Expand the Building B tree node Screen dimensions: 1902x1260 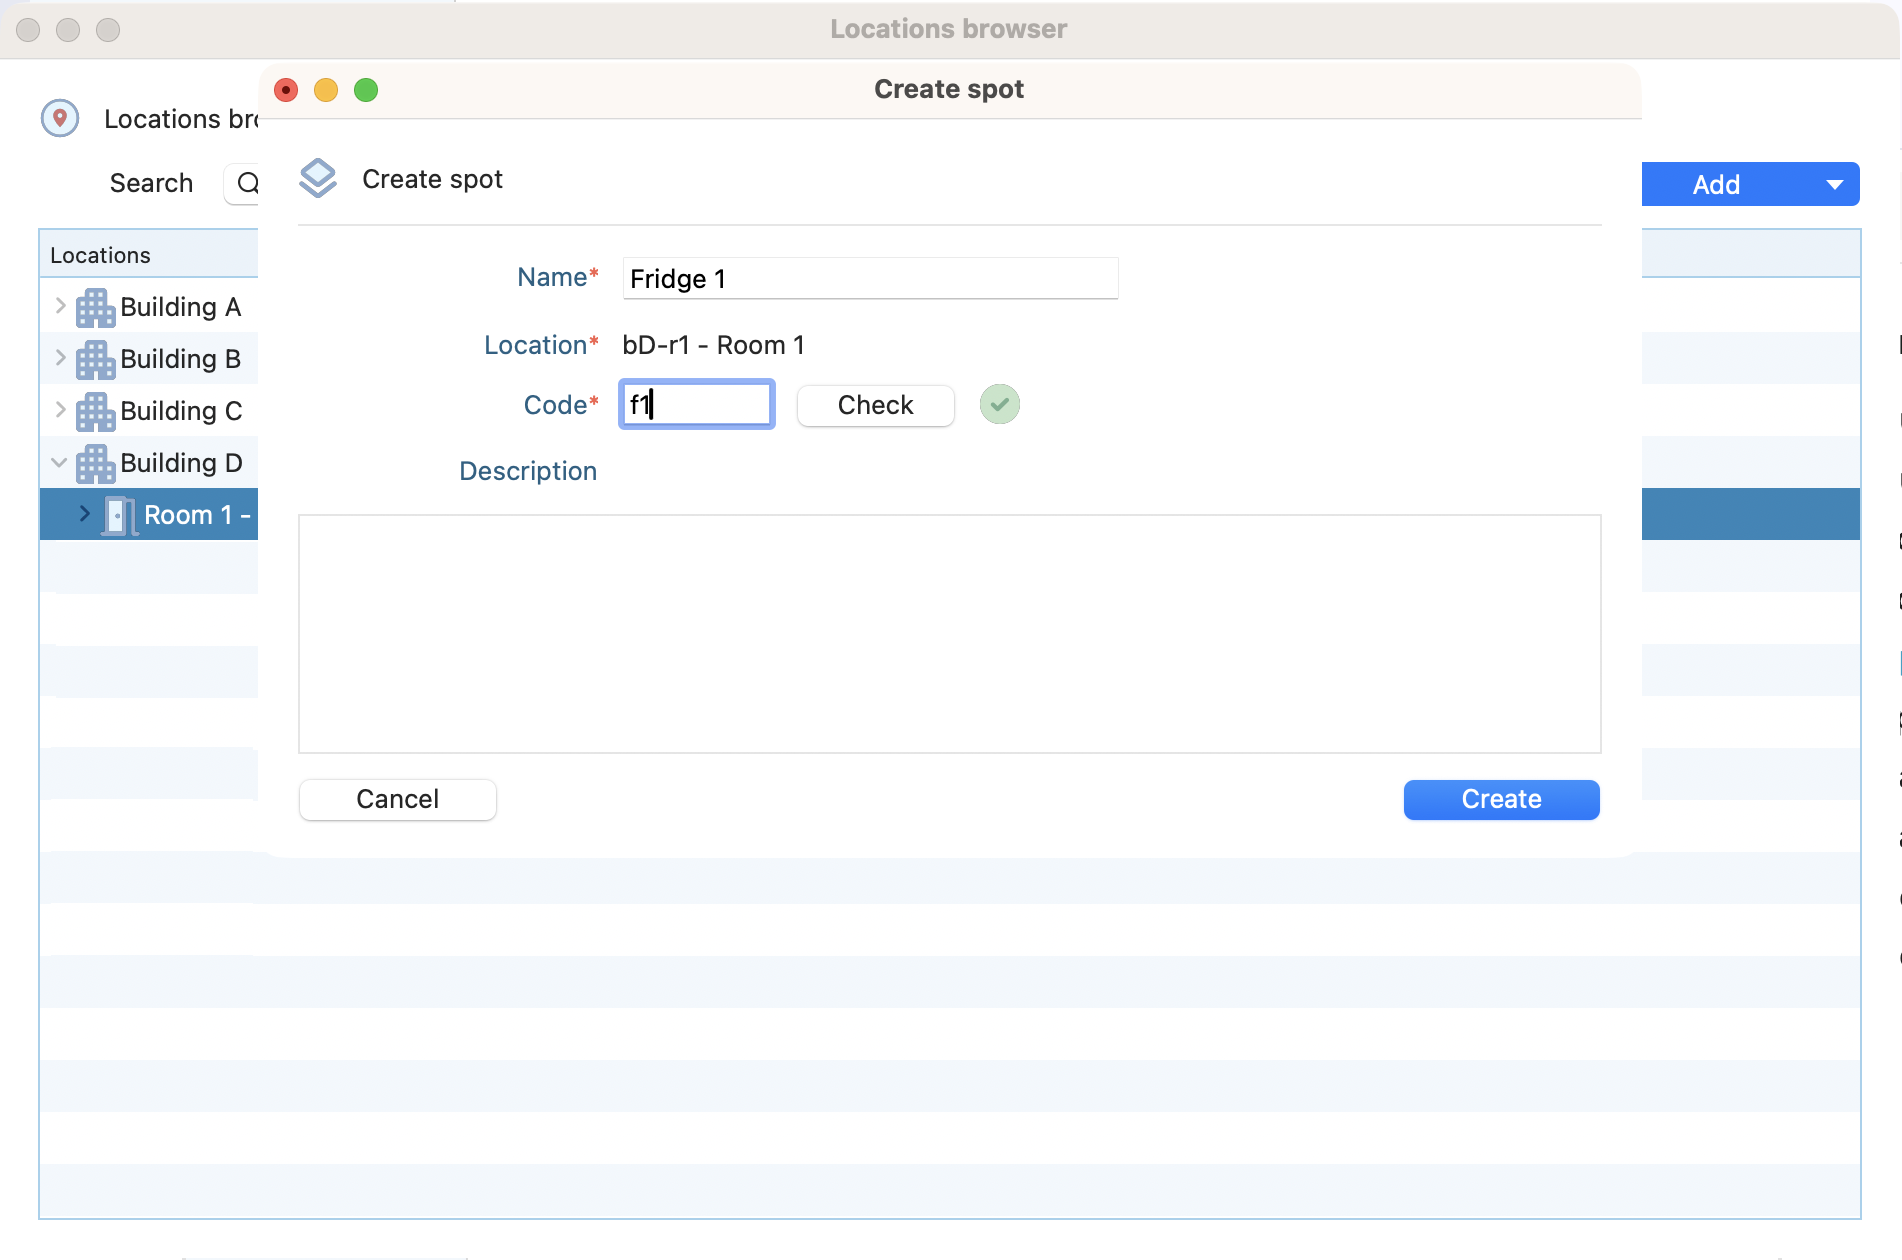point(60,358)
